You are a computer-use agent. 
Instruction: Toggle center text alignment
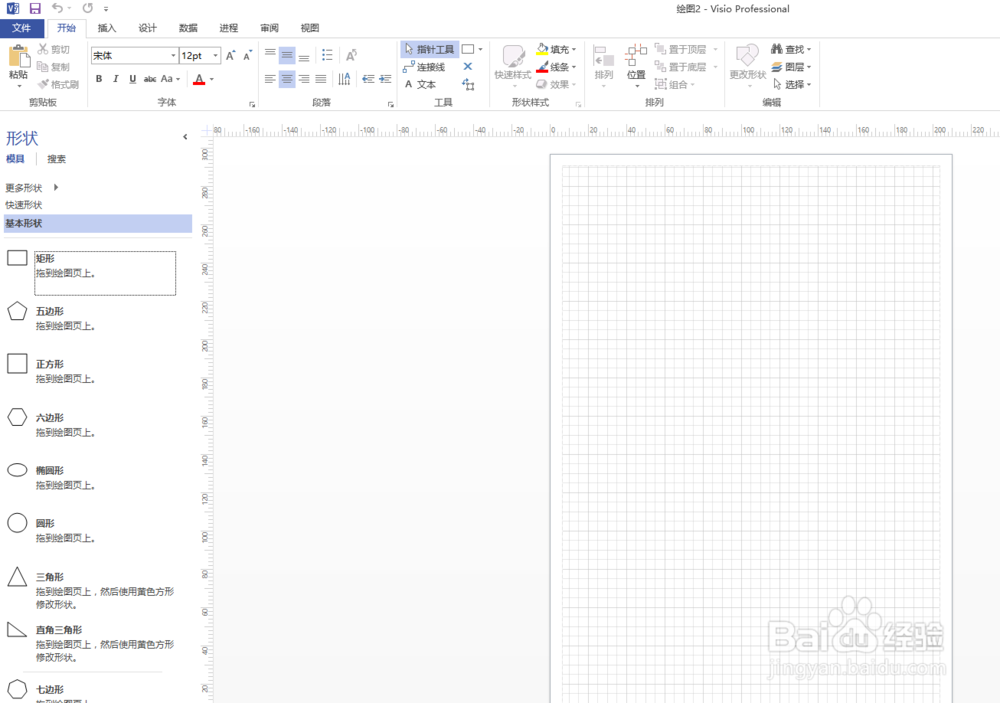[287, 79]
